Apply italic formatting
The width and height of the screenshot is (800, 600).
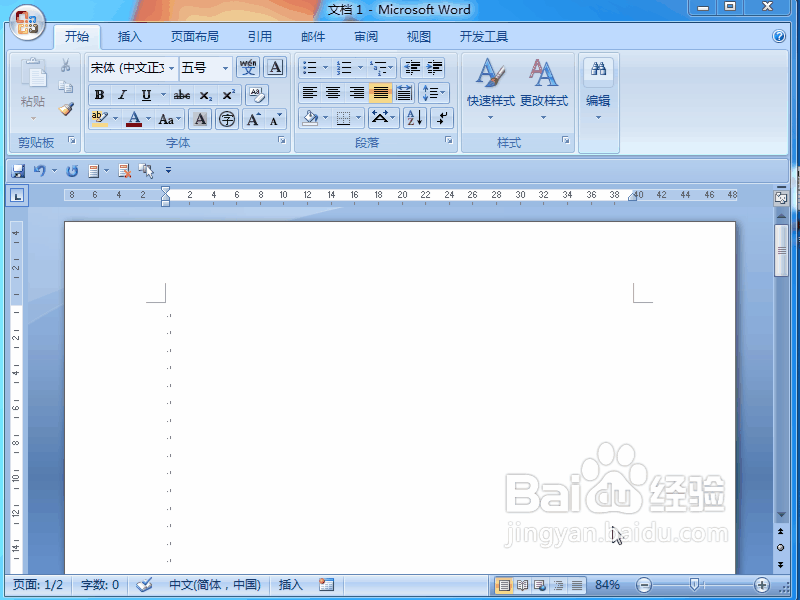122,94
